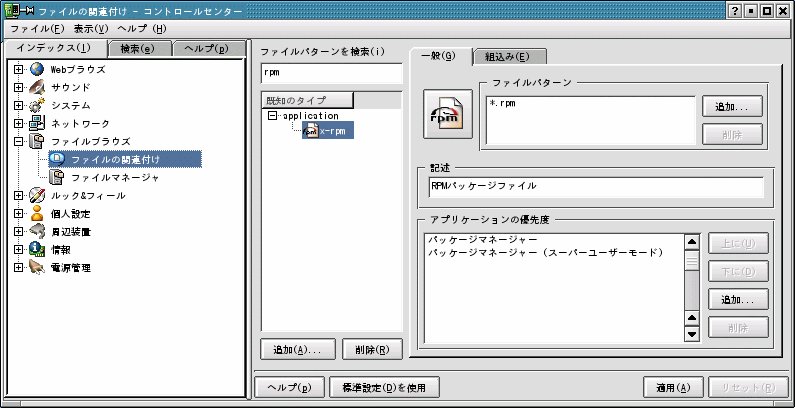The image size is (795, 408).
Task: Expand the 個人設定 tree node
Action: (19, 214)
